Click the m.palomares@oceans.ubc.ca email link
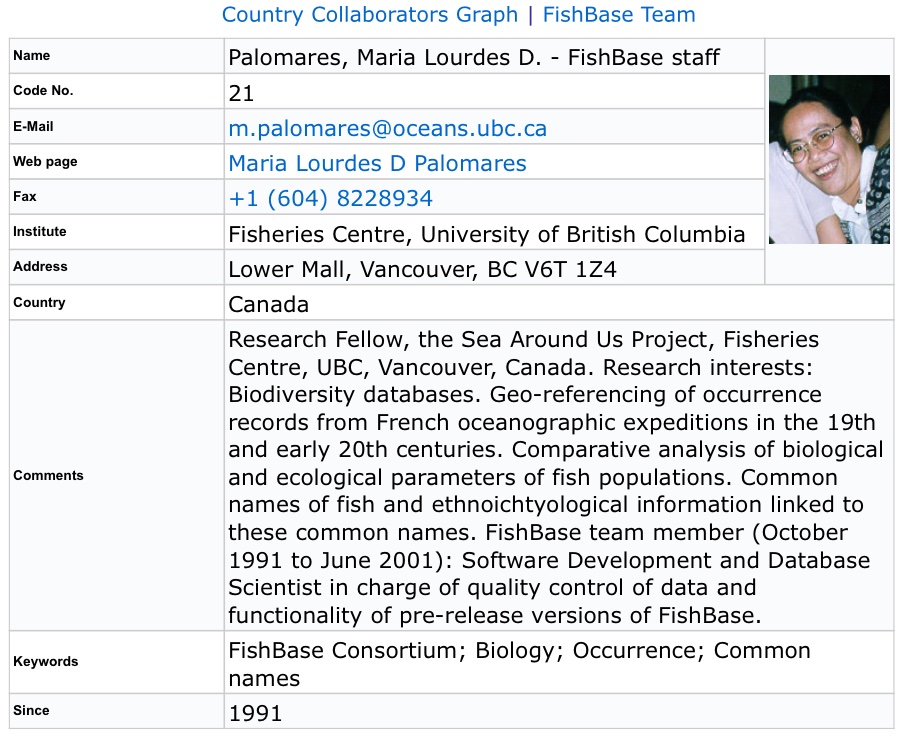Image resolution: width=907 pixels, height=753 pixels. (388, 128)
